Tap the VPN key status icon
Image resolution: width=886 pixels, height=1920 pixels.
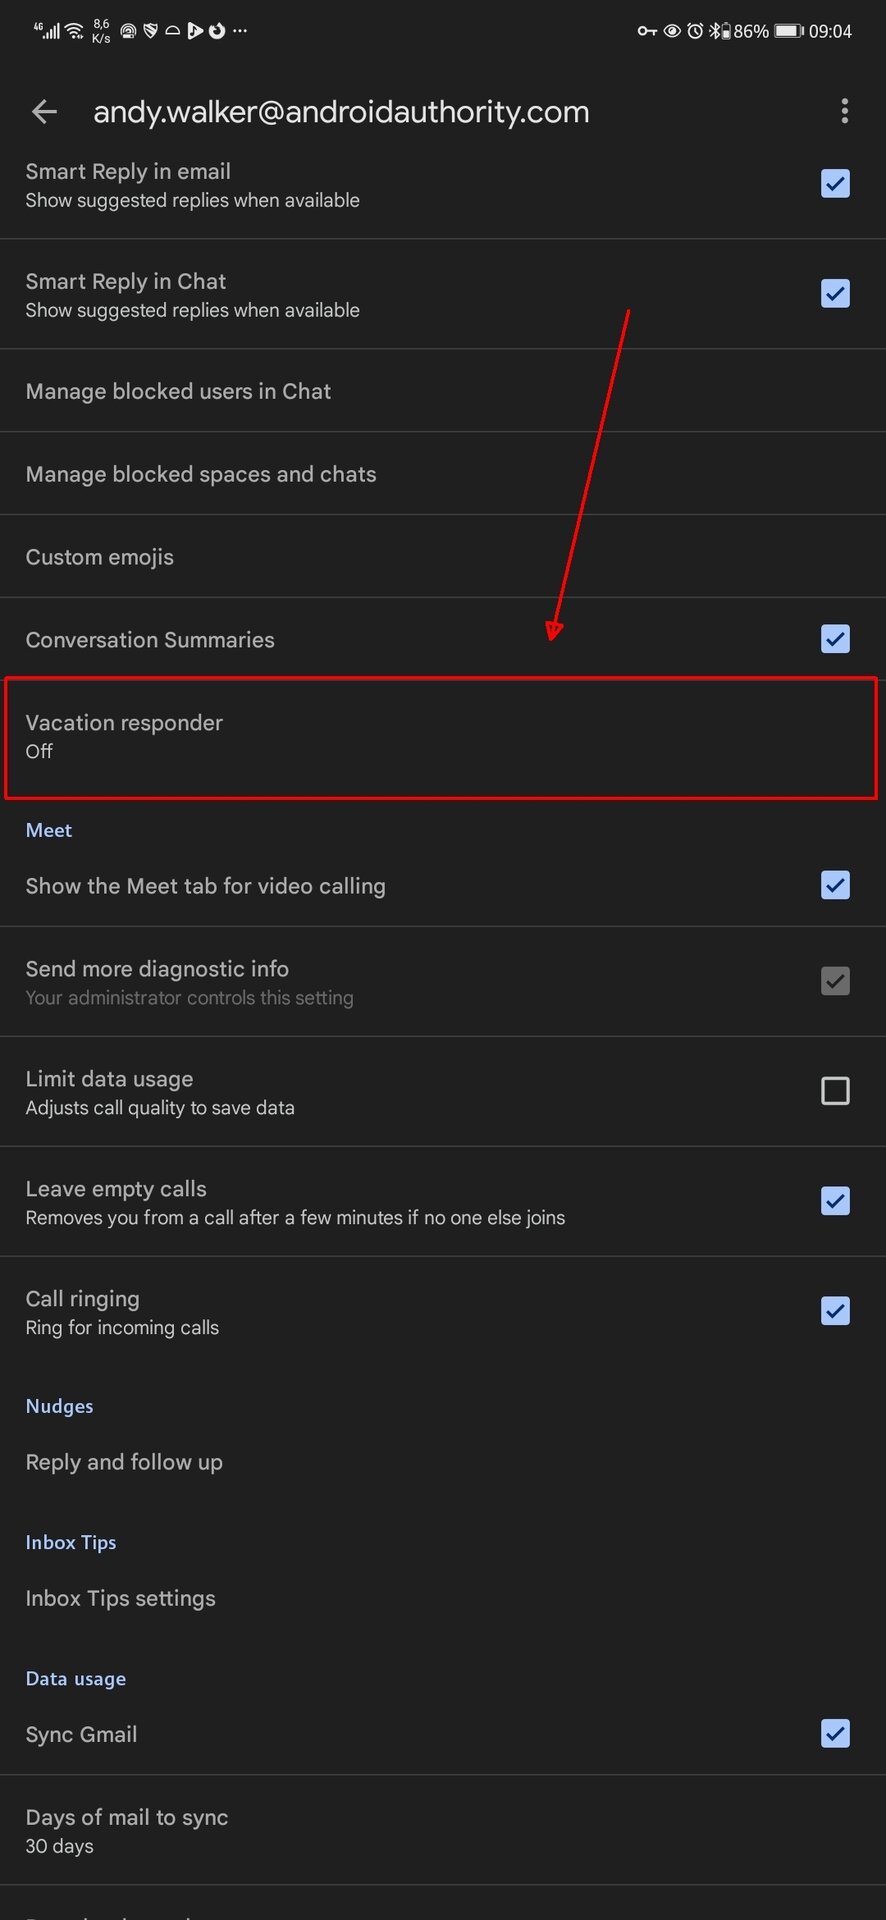pos(647,31)
